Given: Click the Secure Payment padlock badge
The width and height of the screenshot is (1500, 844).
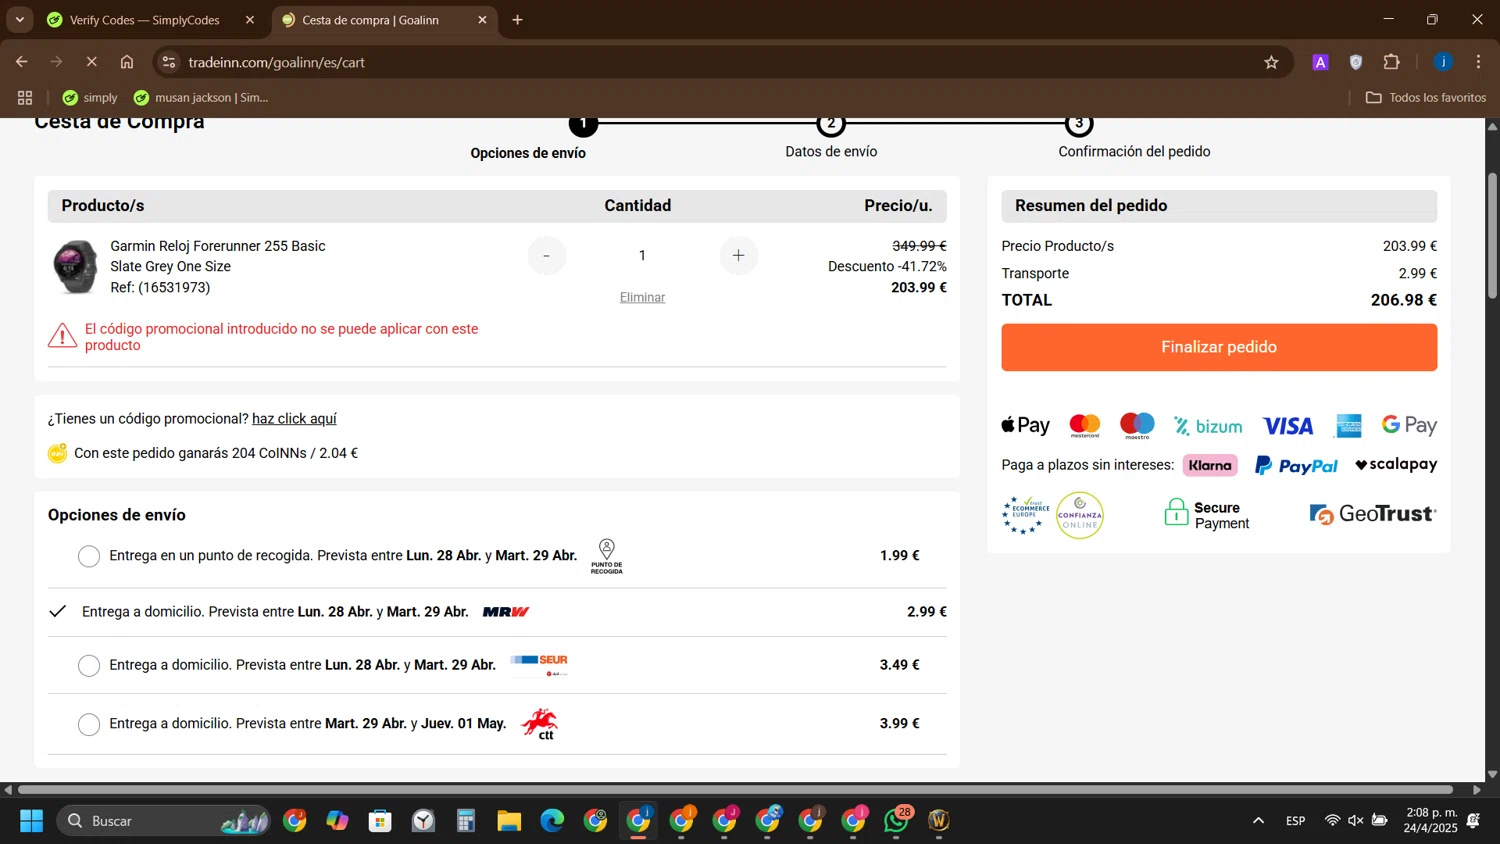Looking at the screenshot, I should click(x=1207, y=515).
